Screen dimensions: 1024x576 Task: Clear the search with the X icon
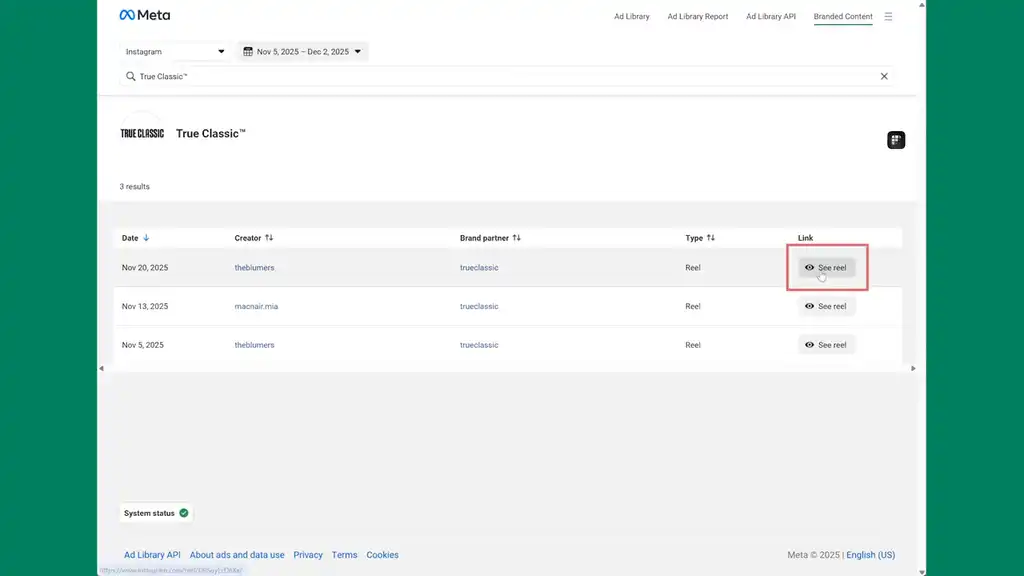(x=884, y=76)
